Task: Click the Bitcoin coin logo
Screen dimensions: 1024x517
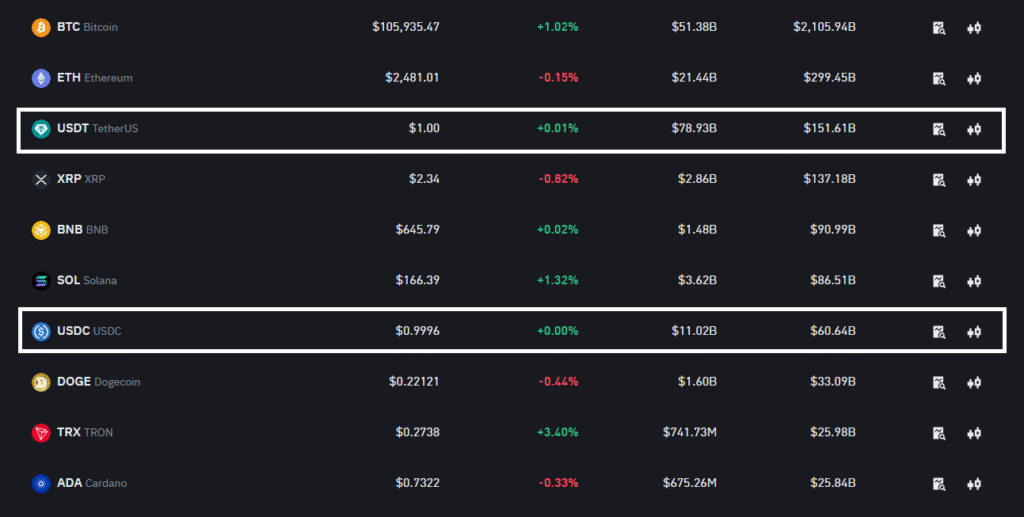Action: point(41,27)
